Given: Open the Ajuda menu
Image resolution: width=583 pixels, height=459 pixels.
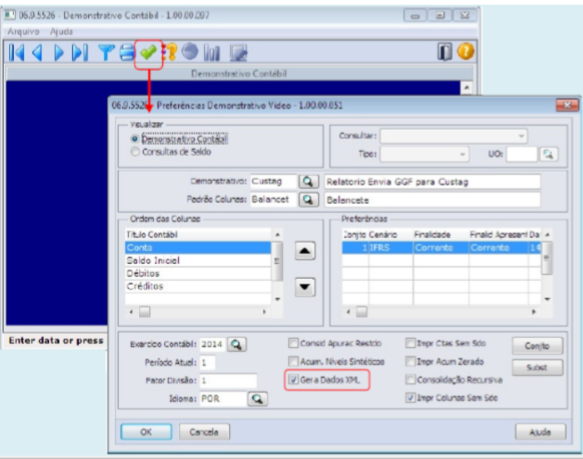Looking at the screenshot, I should pos(61,32).
